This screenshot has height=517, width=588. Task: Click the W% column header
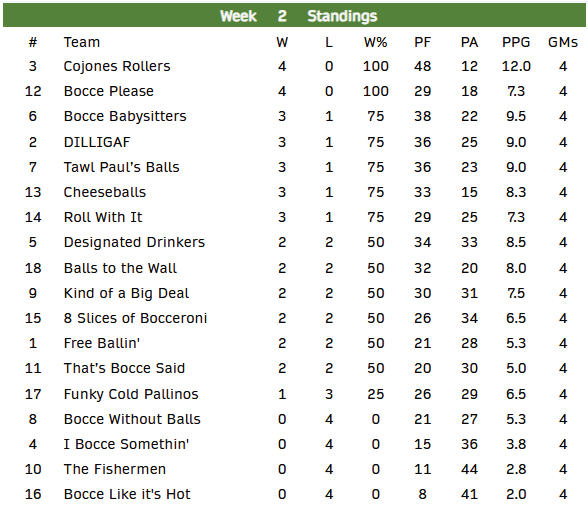(x=375, y=42)
